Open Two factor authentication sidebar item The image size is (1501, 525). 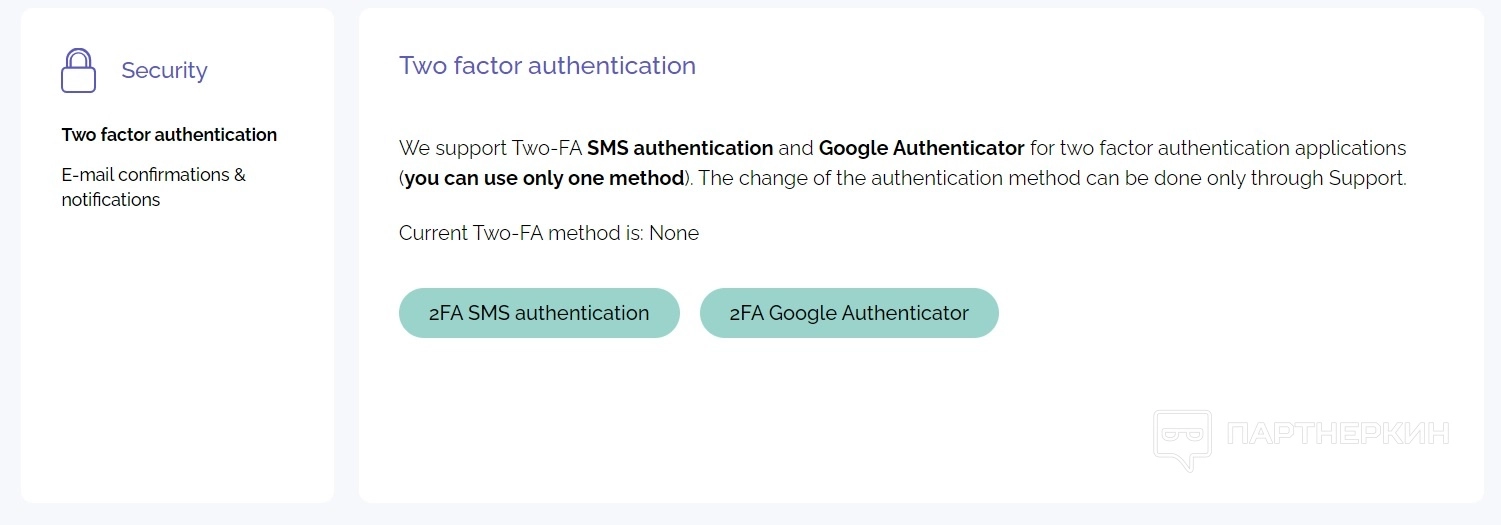tap(169, 135)
